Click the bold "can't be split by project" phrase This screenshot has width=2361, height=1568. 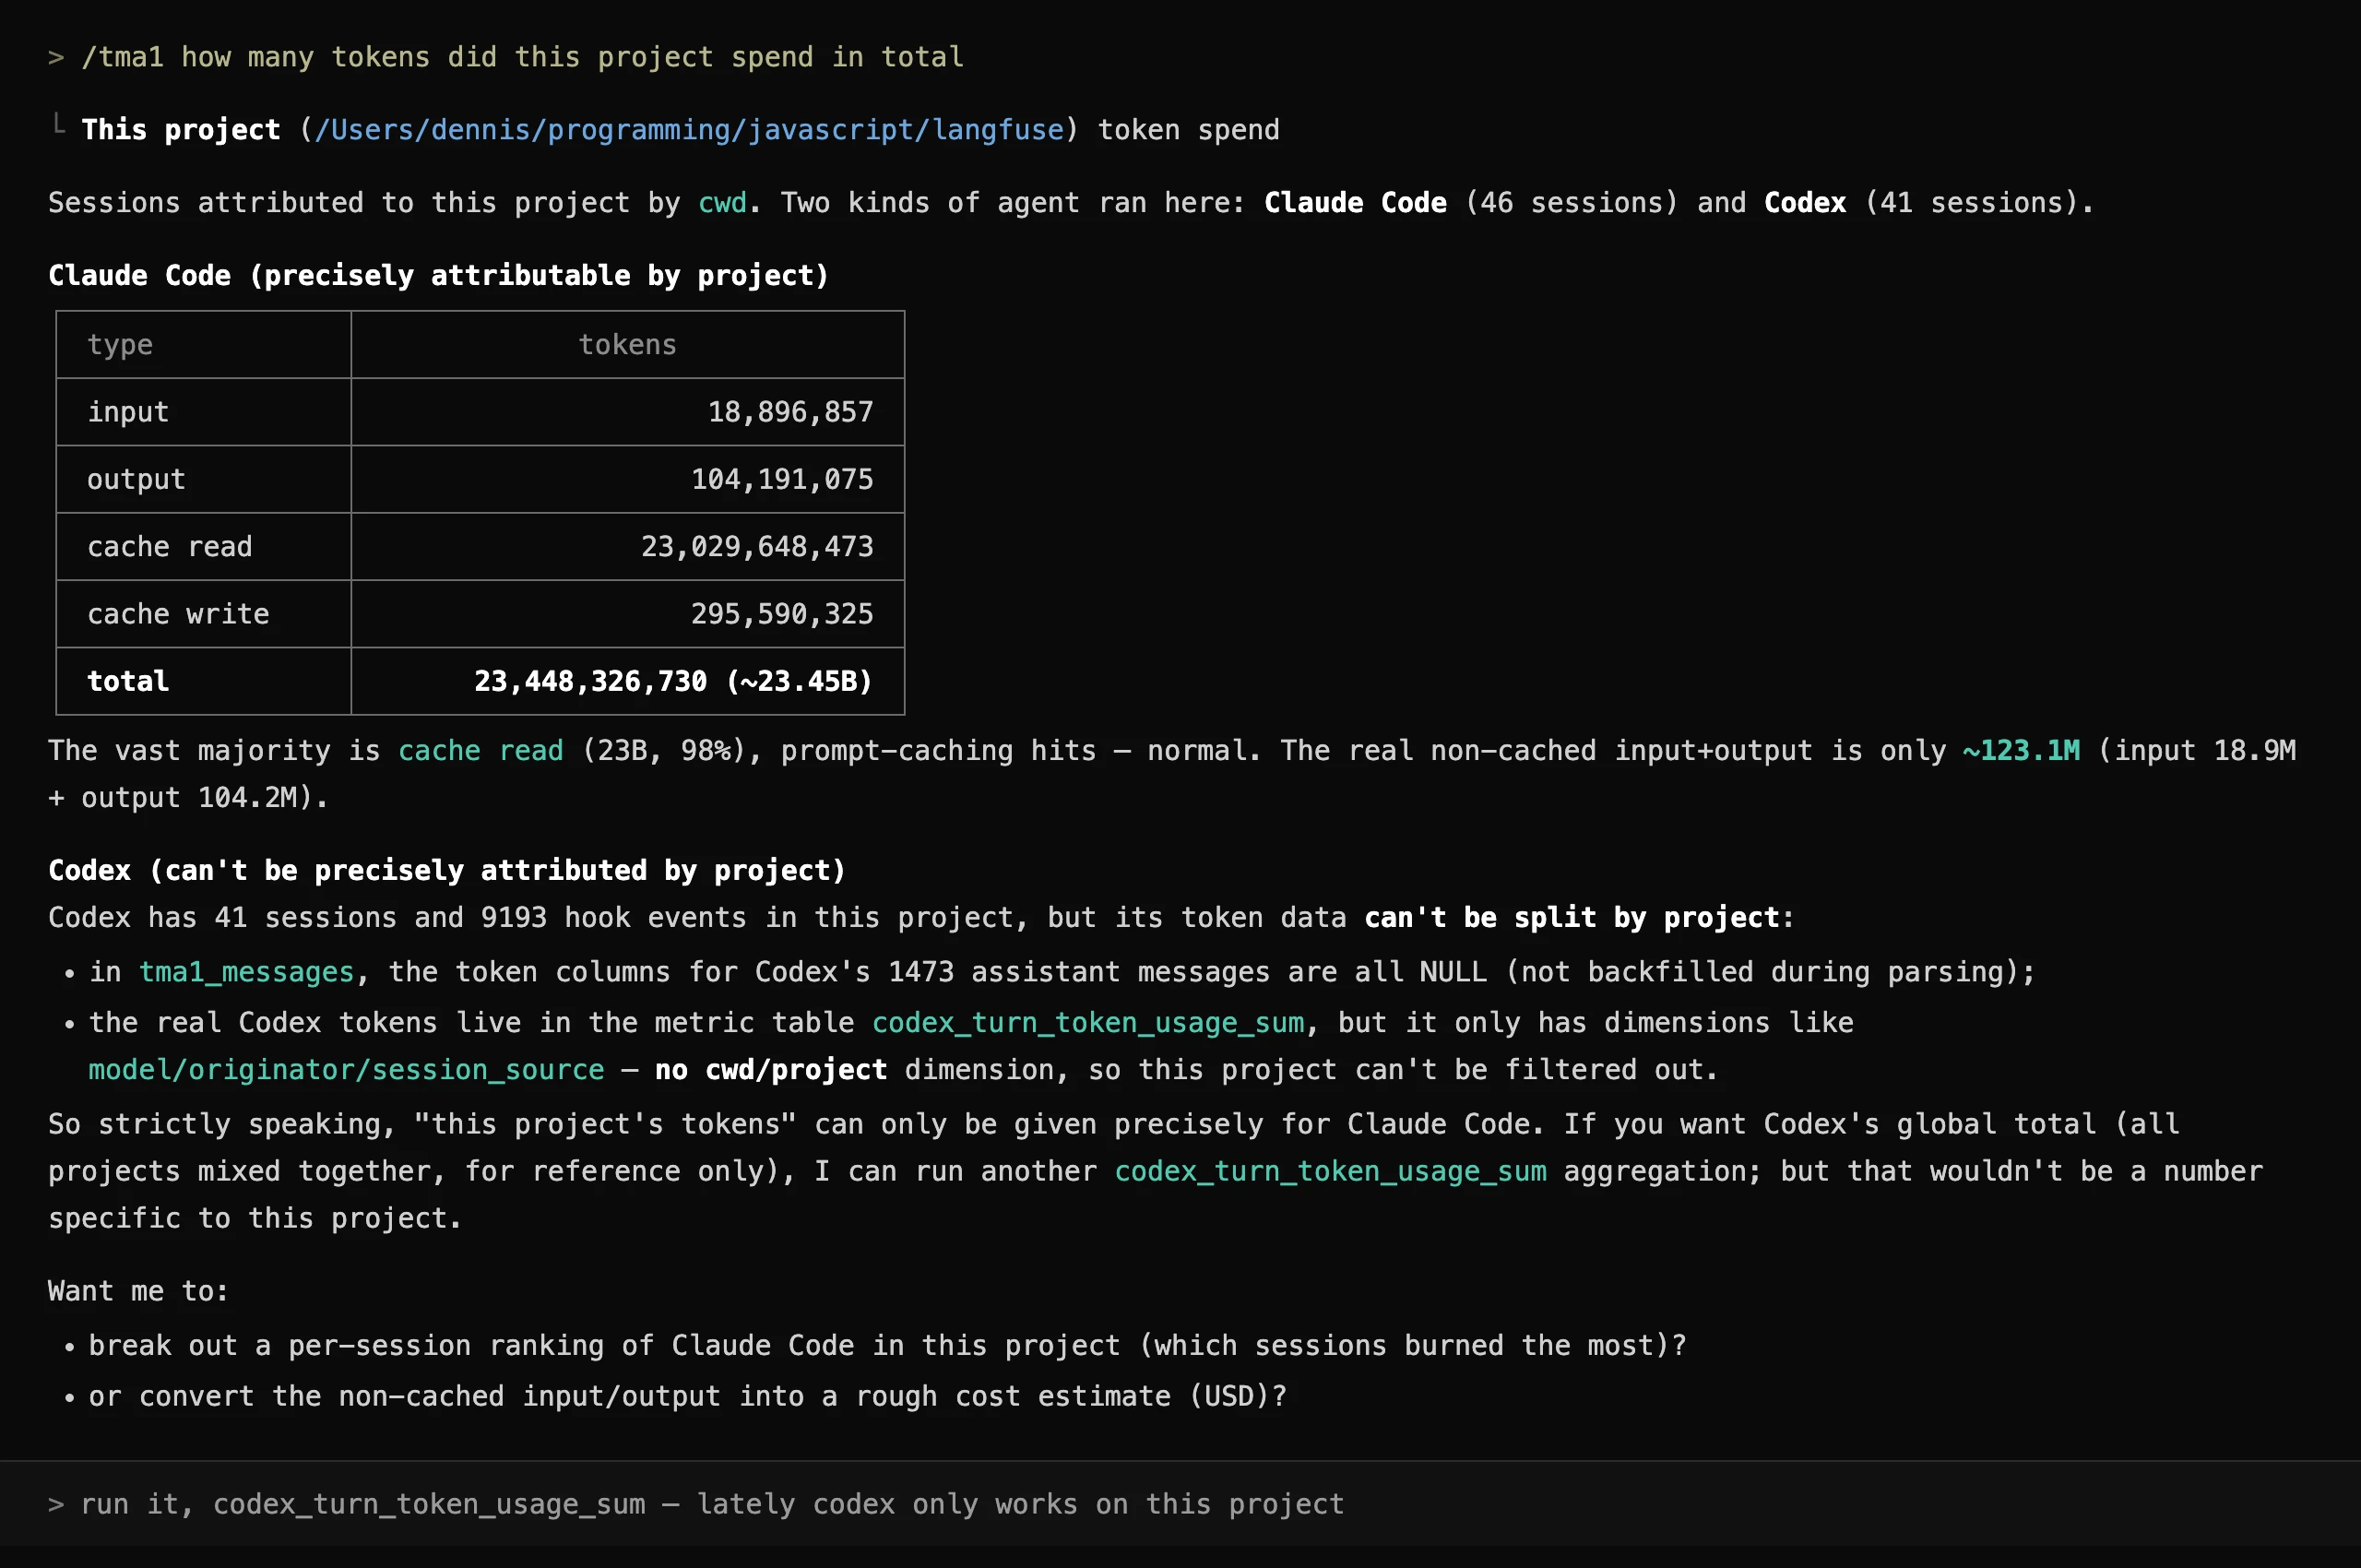[x=1571, y=918]
